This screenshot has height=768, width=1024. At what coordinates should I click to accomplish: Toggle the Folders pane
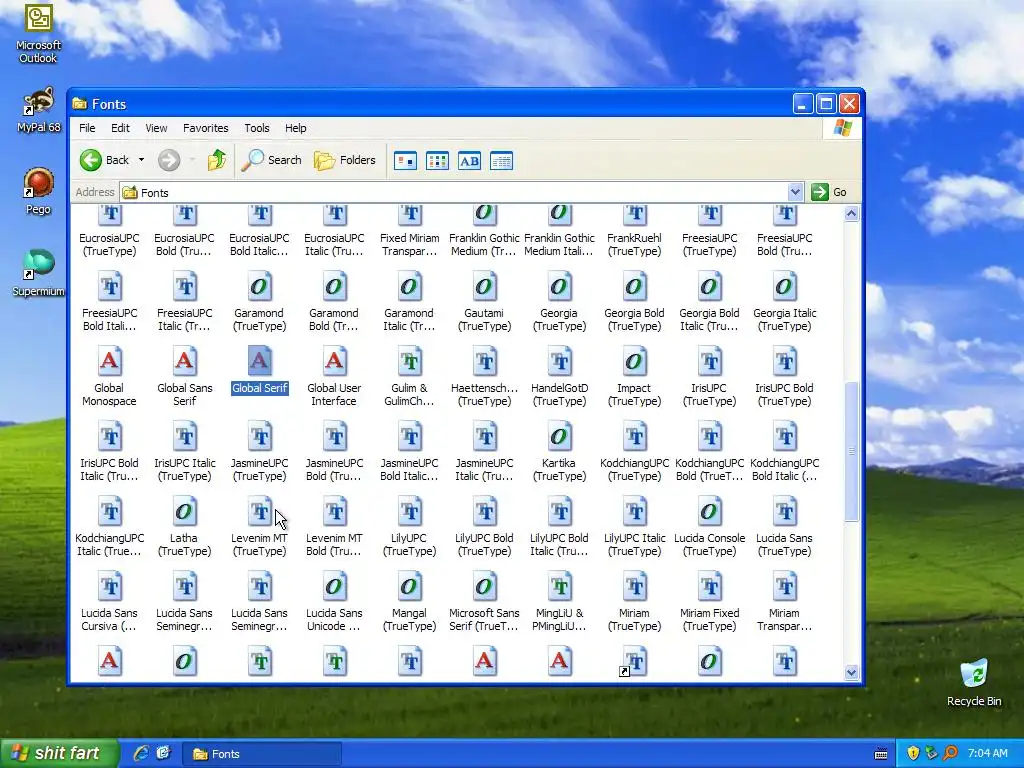click(x=345, y=160)
